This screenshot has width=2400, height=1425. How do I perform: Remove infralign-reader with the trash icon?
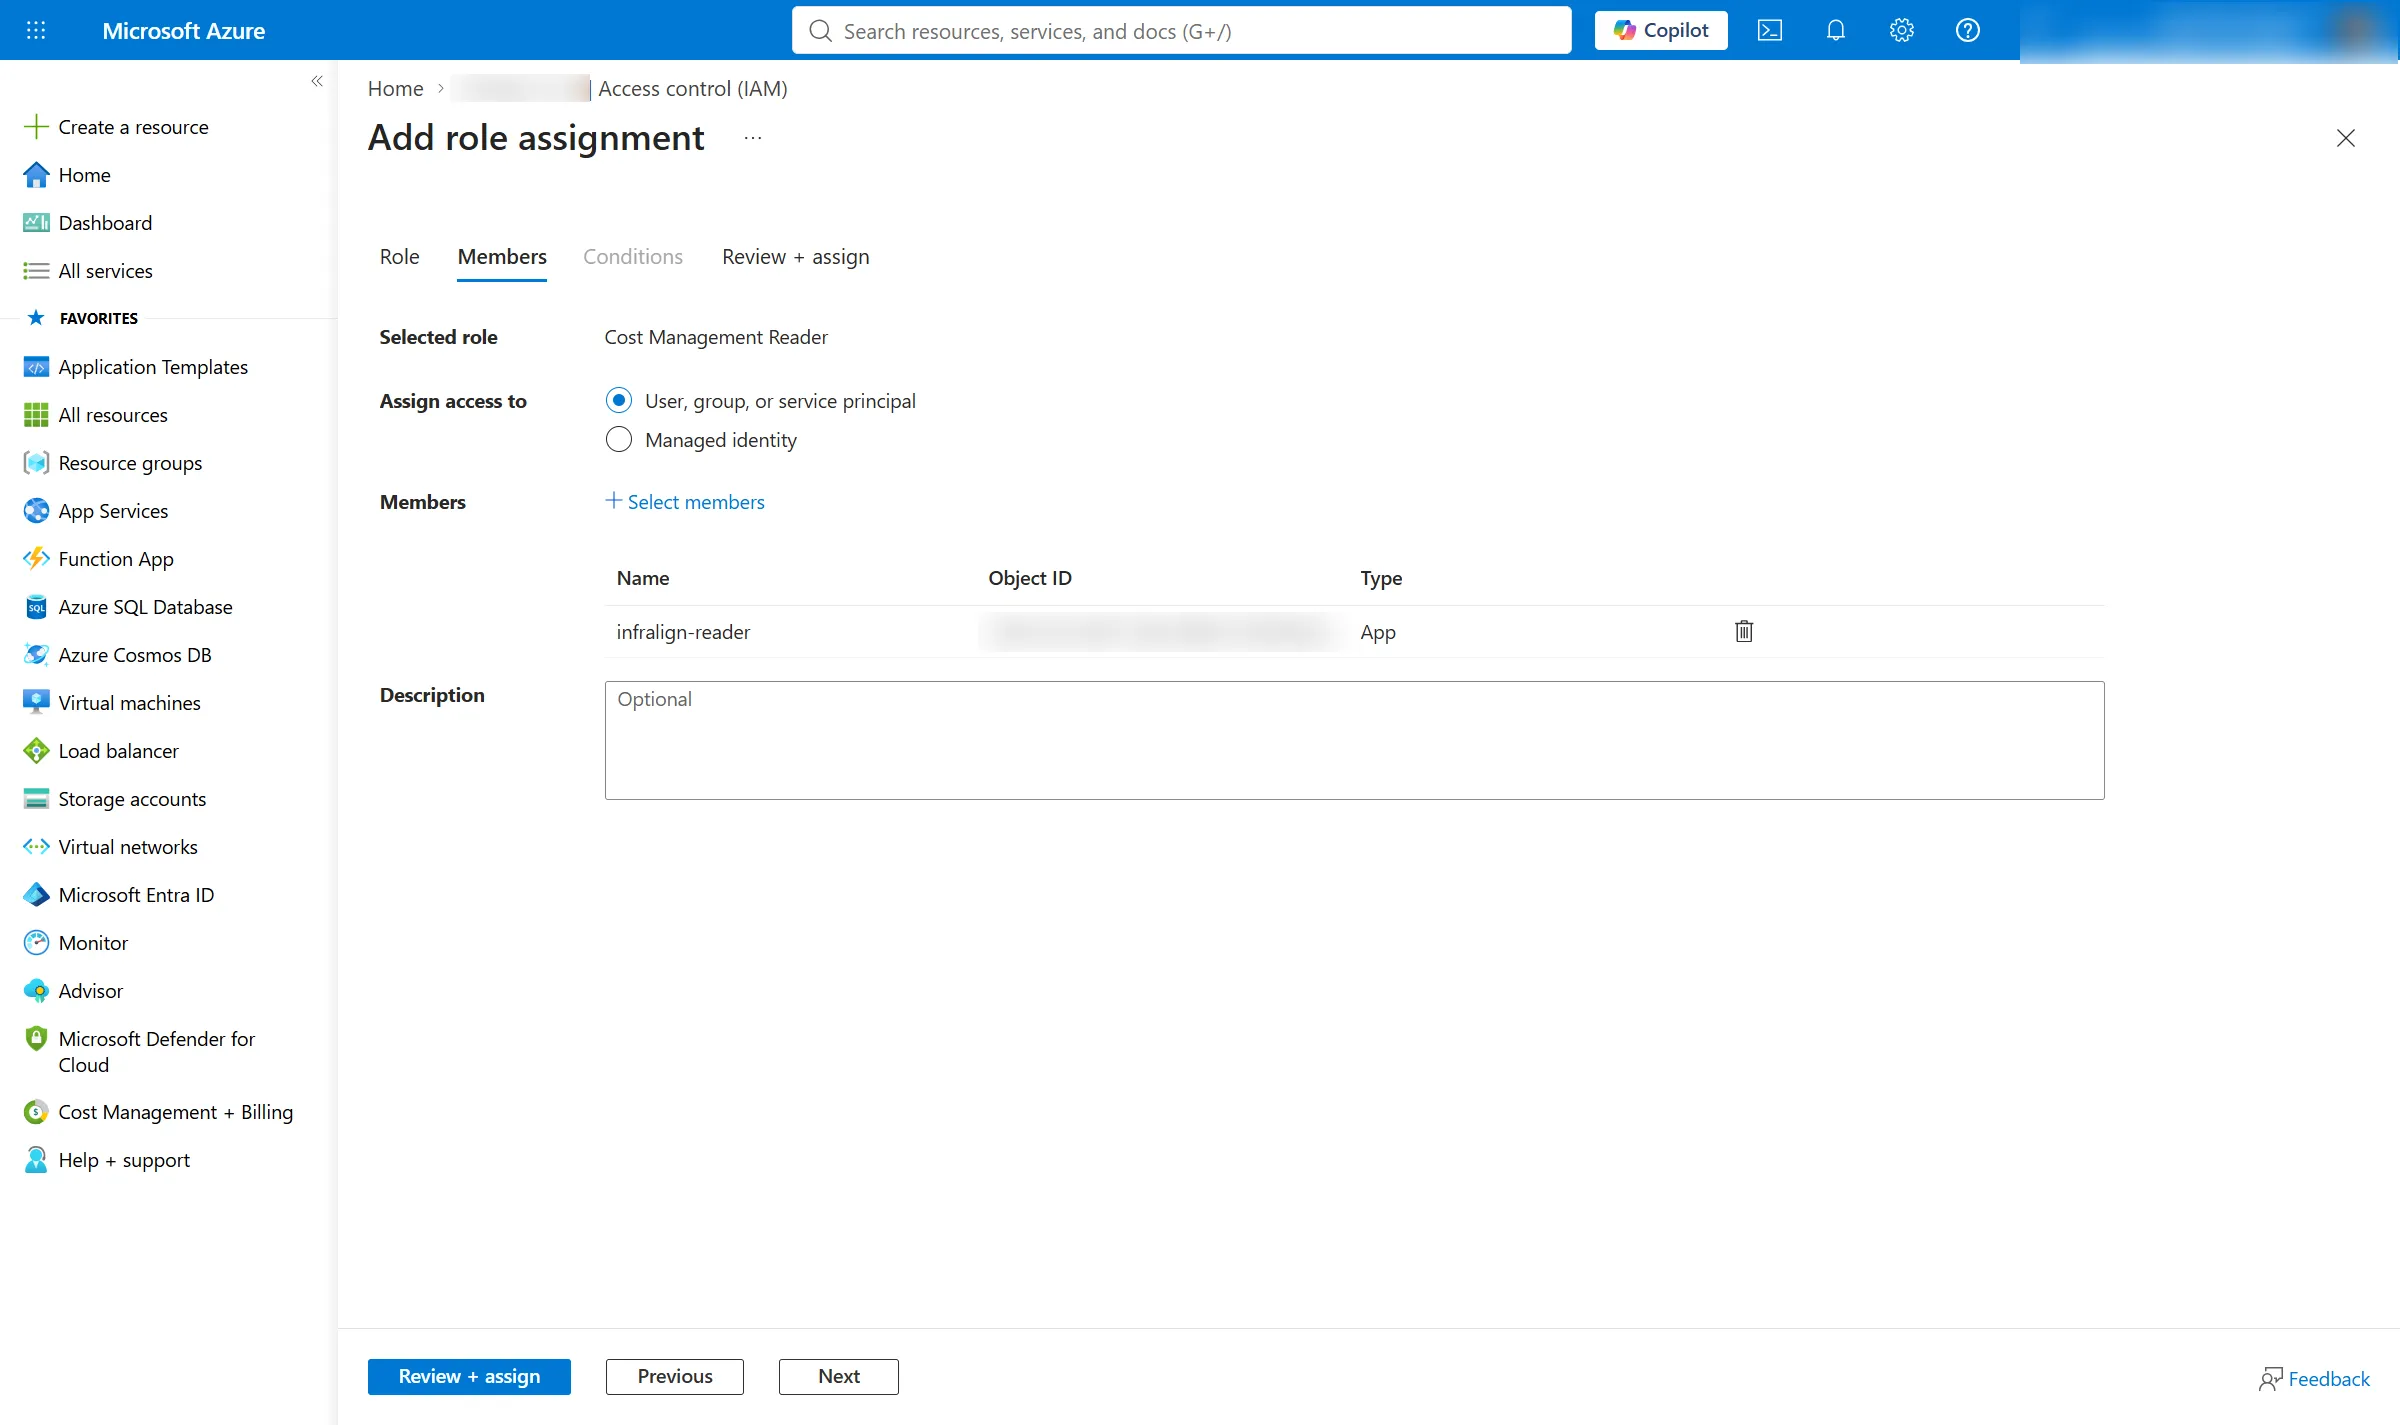tap(1744, 631)
